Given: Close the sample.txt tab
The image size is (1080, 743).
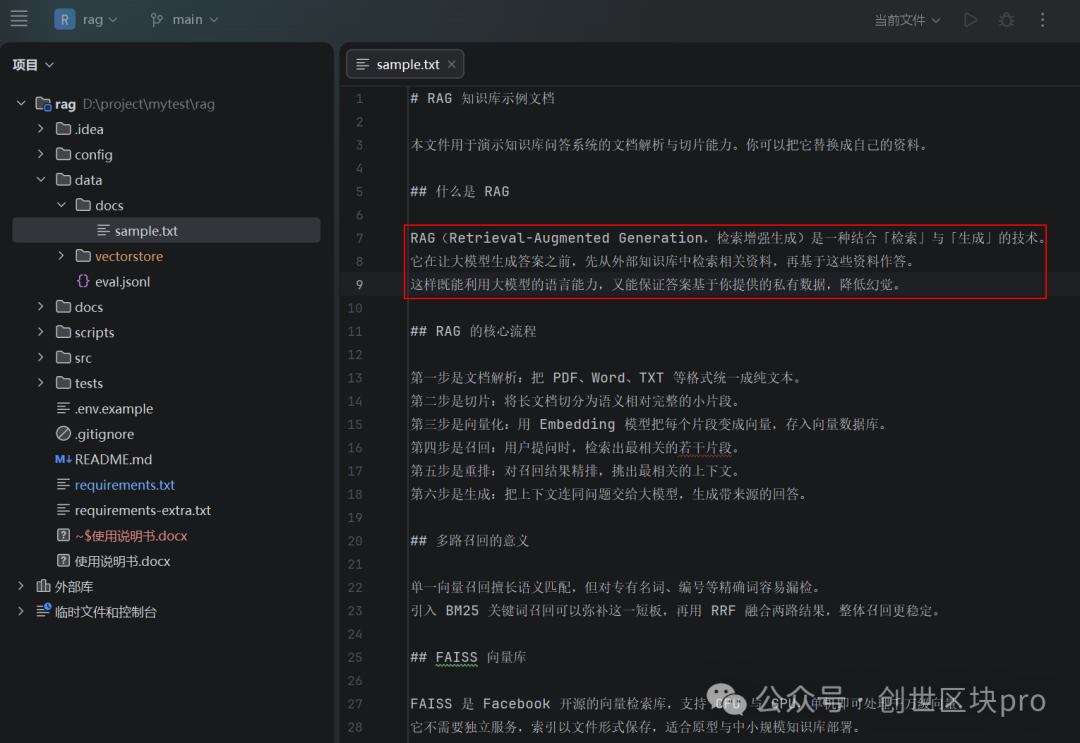Looking at the screenshot, I should (x=451, y=64).
